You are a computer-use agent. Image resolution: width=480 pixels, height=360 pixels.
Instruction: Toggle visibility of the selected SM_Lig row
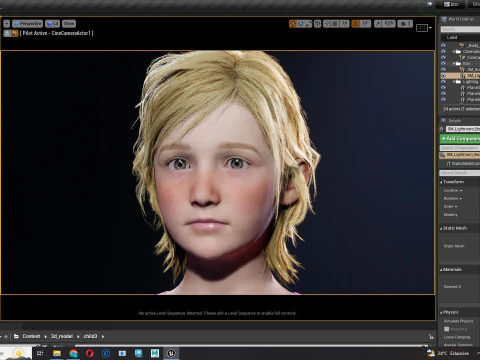point(443,76)
